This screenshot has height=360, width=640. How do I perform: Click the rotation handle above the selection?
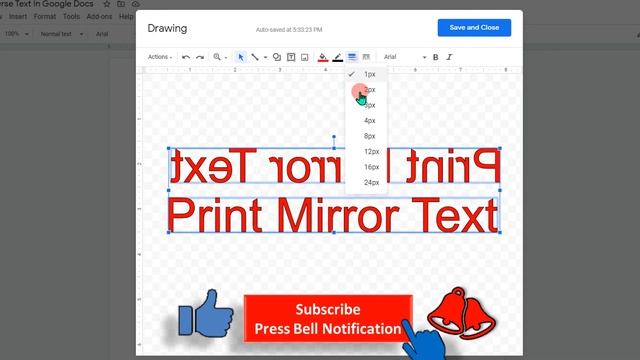(x=334, y=137)
